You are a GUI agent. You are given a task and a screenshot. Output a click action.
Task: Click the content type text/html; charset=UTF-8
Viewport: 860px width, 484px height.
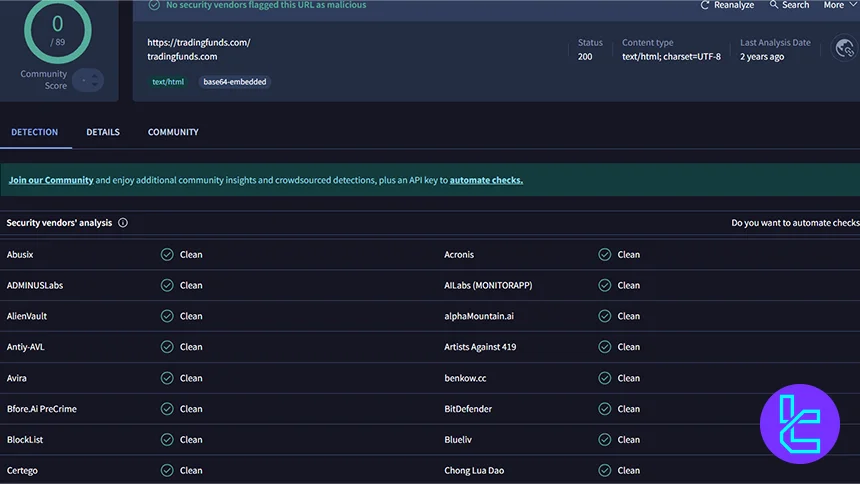tap(671, 57)
